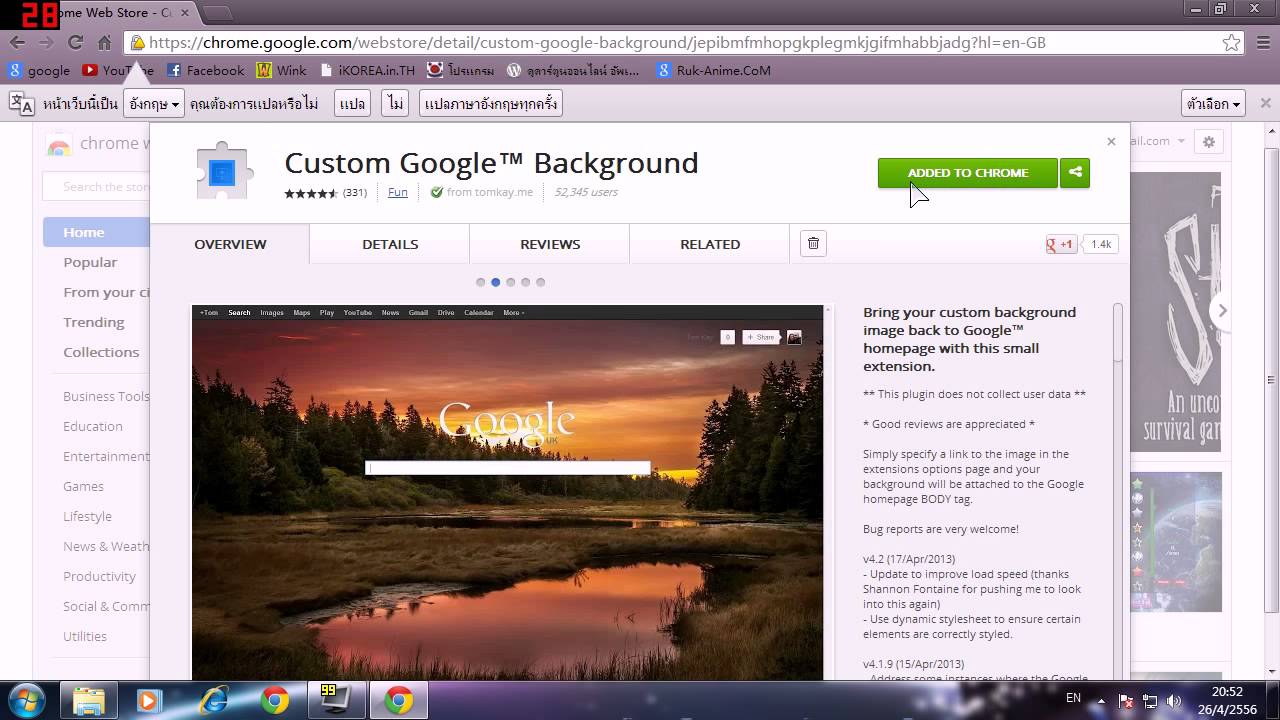Click the trash can remove icon
1280x720 pixels.
[813, 244]
